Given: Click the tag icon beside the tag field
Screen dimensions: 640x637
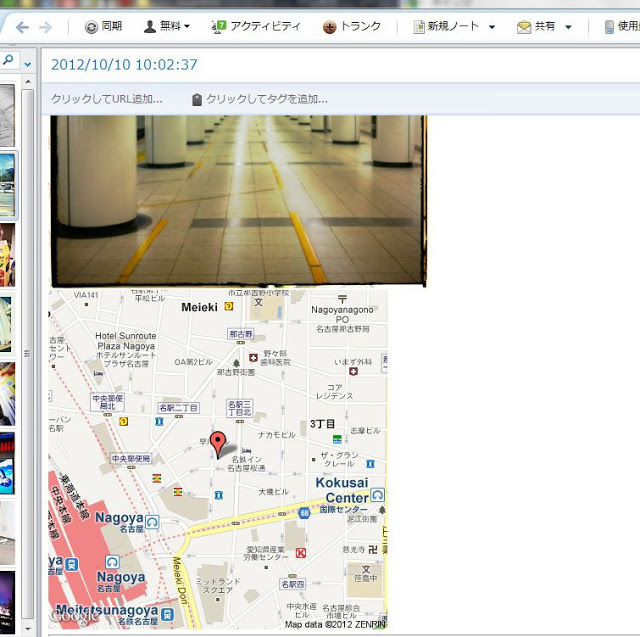Looking at the screenshot, I should 197,99.
